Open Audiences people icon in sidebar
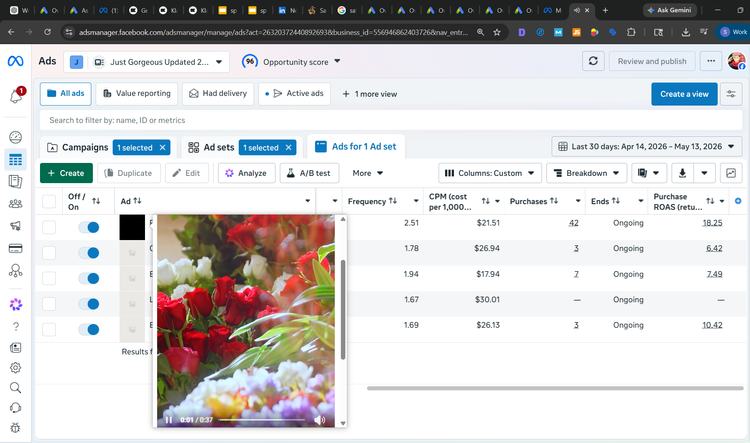 tap(15, 204)
